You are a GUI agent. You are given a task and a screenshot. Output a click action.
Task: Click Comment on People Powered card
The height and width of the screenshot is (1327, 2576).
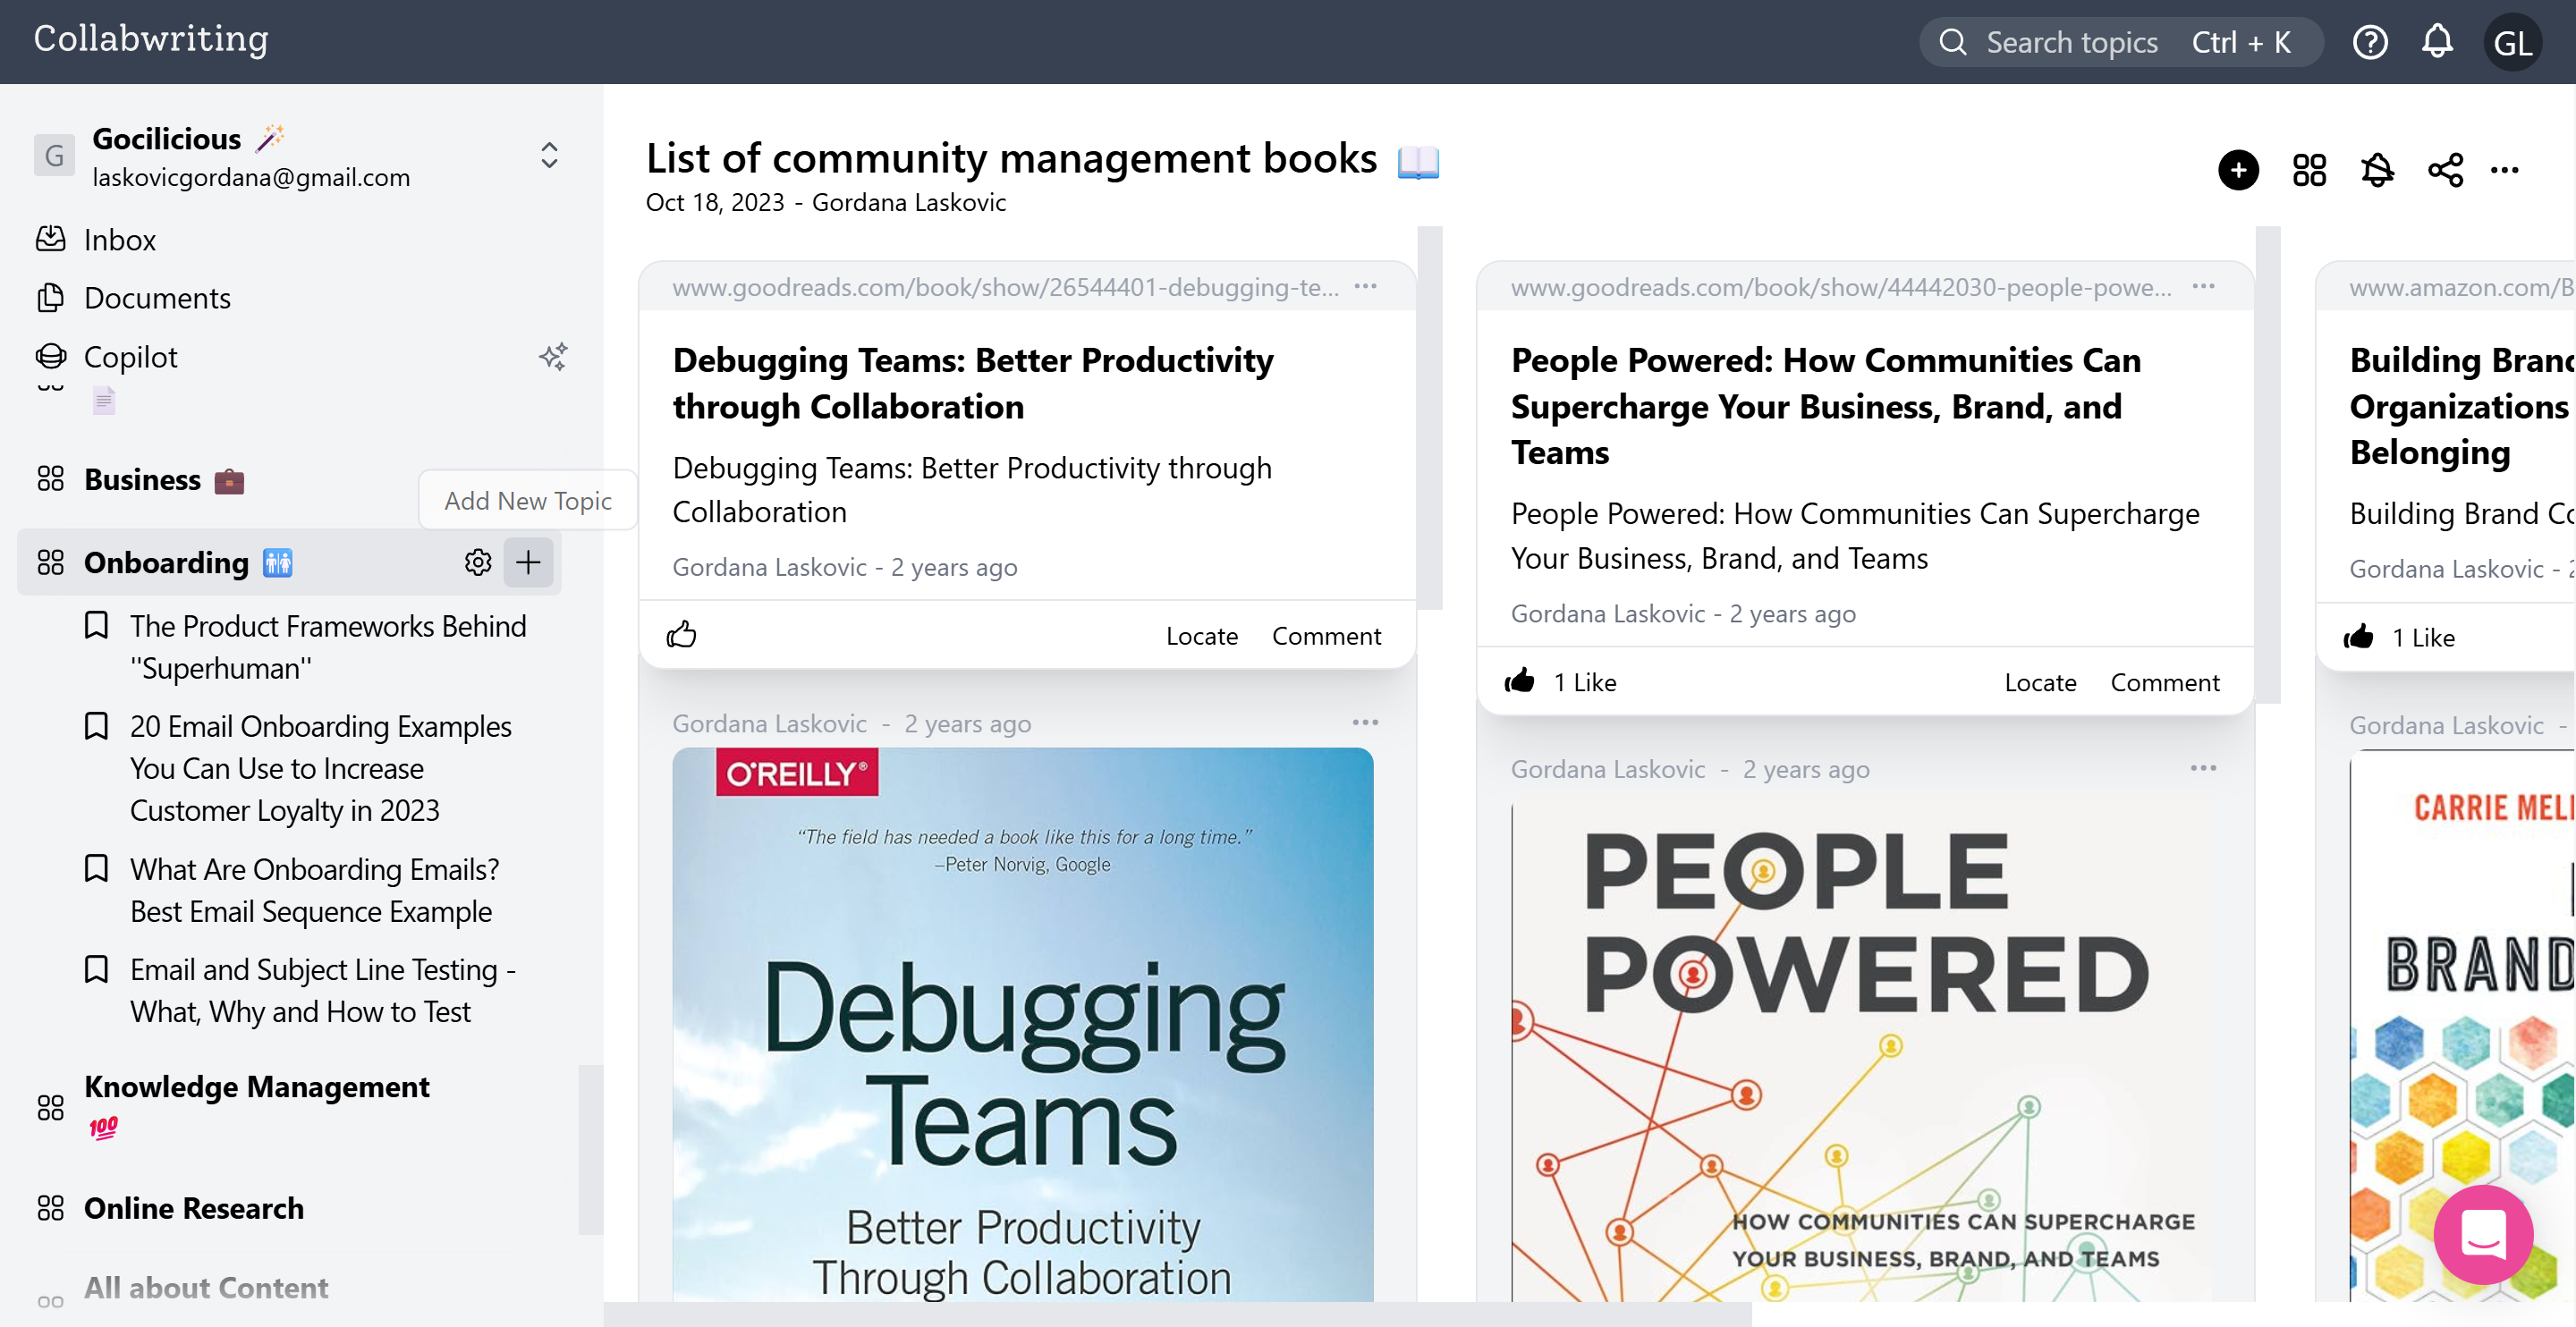click(x=2165, y=682)
